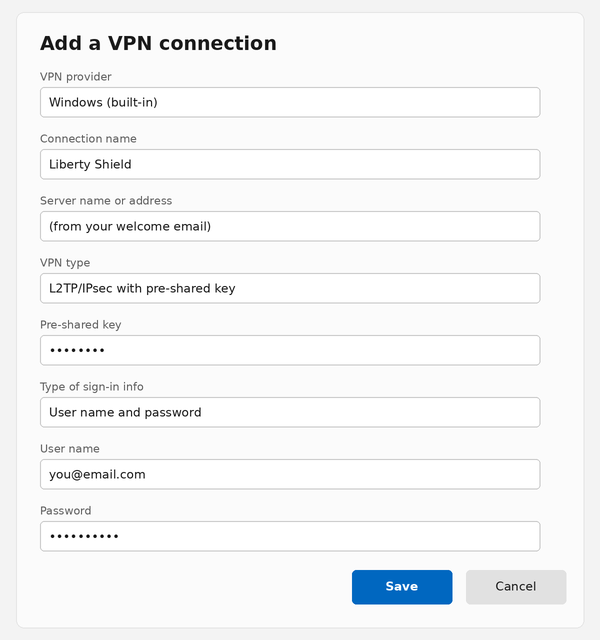The width and height of the screenshot is (600, 640).
Task: Click the 'Add a VPN connection' heading
Action: (158, 43)
